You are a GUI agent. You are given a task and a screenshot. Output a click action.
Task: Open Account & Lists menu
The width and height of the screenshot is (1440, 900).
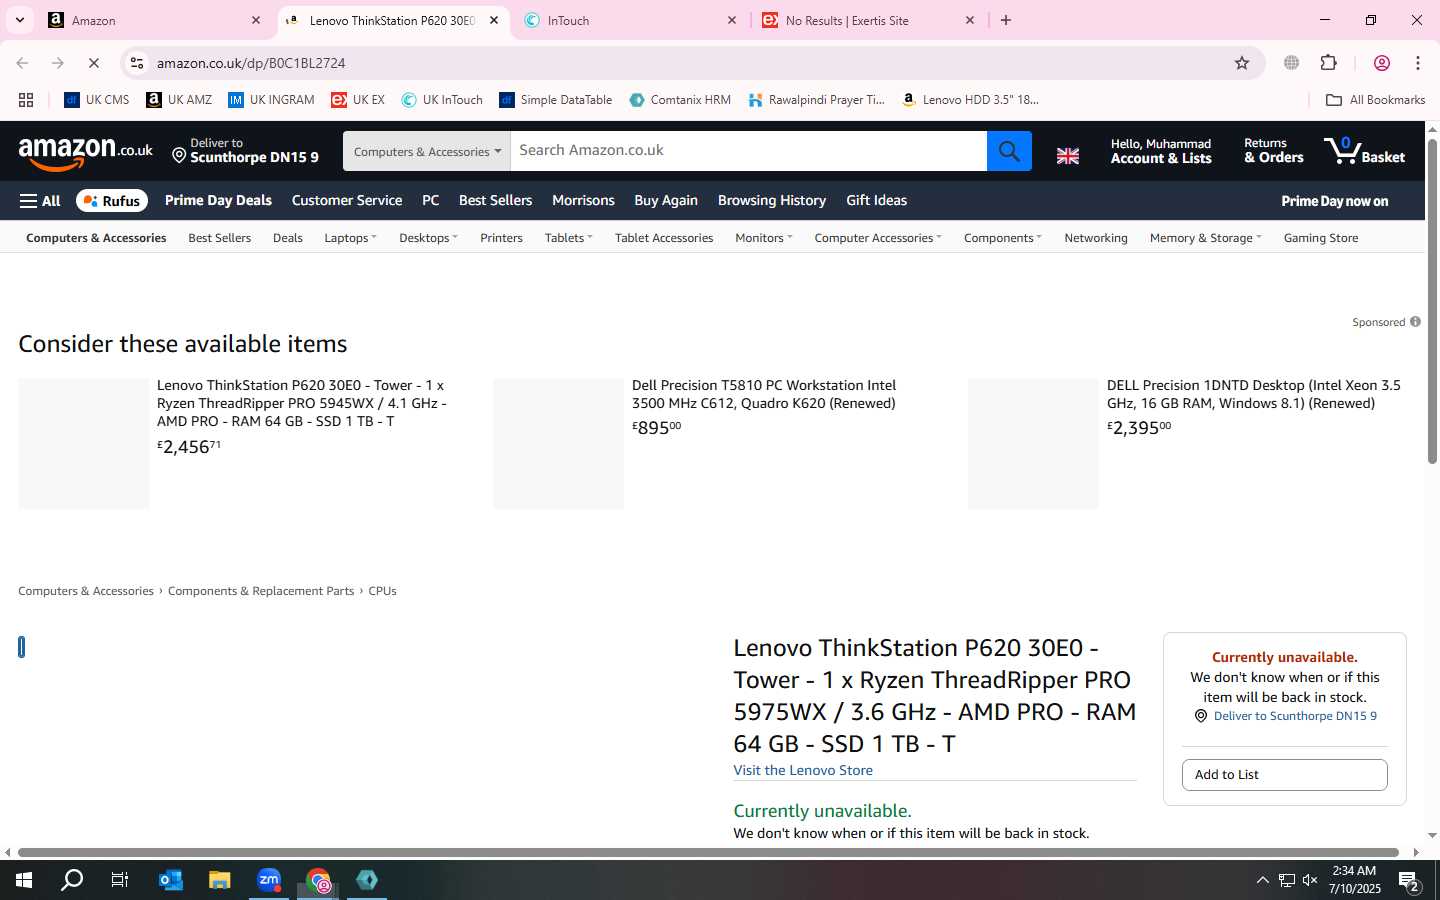pos(1161,151)
